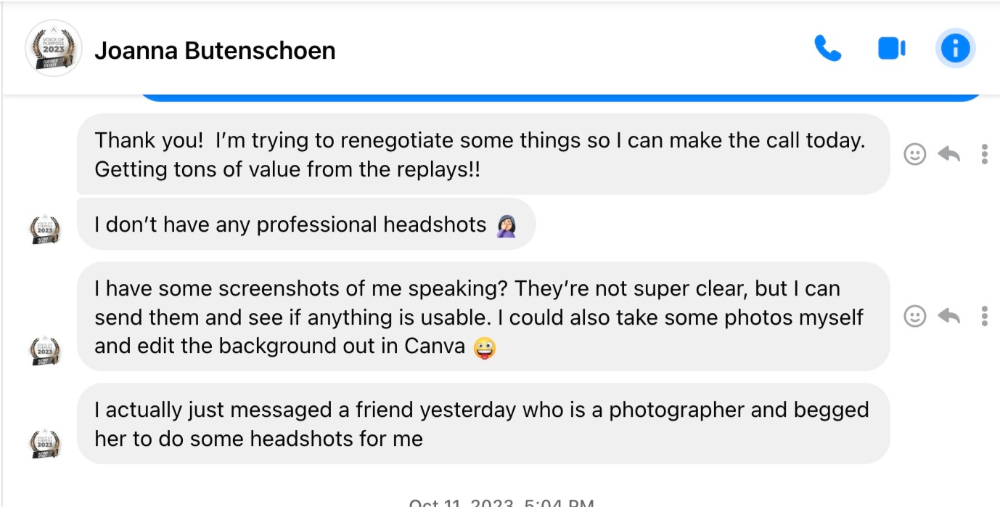Image resolution: width=1000 pixels, height=507 pixels.
Task: Open the conversation information panel
Action: (x=955, y=48)
